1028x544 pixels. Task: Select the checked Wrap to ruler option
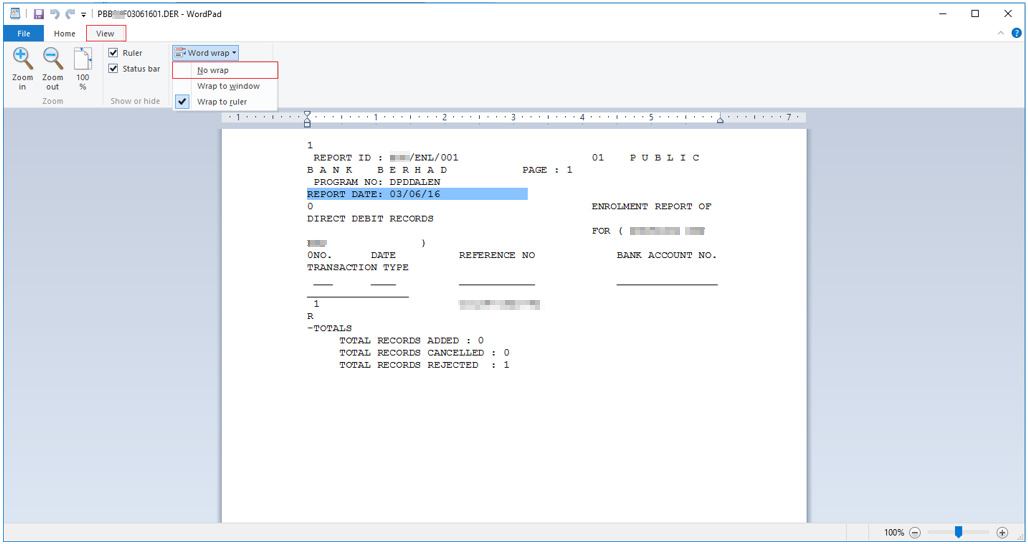[x=222, y=102]
